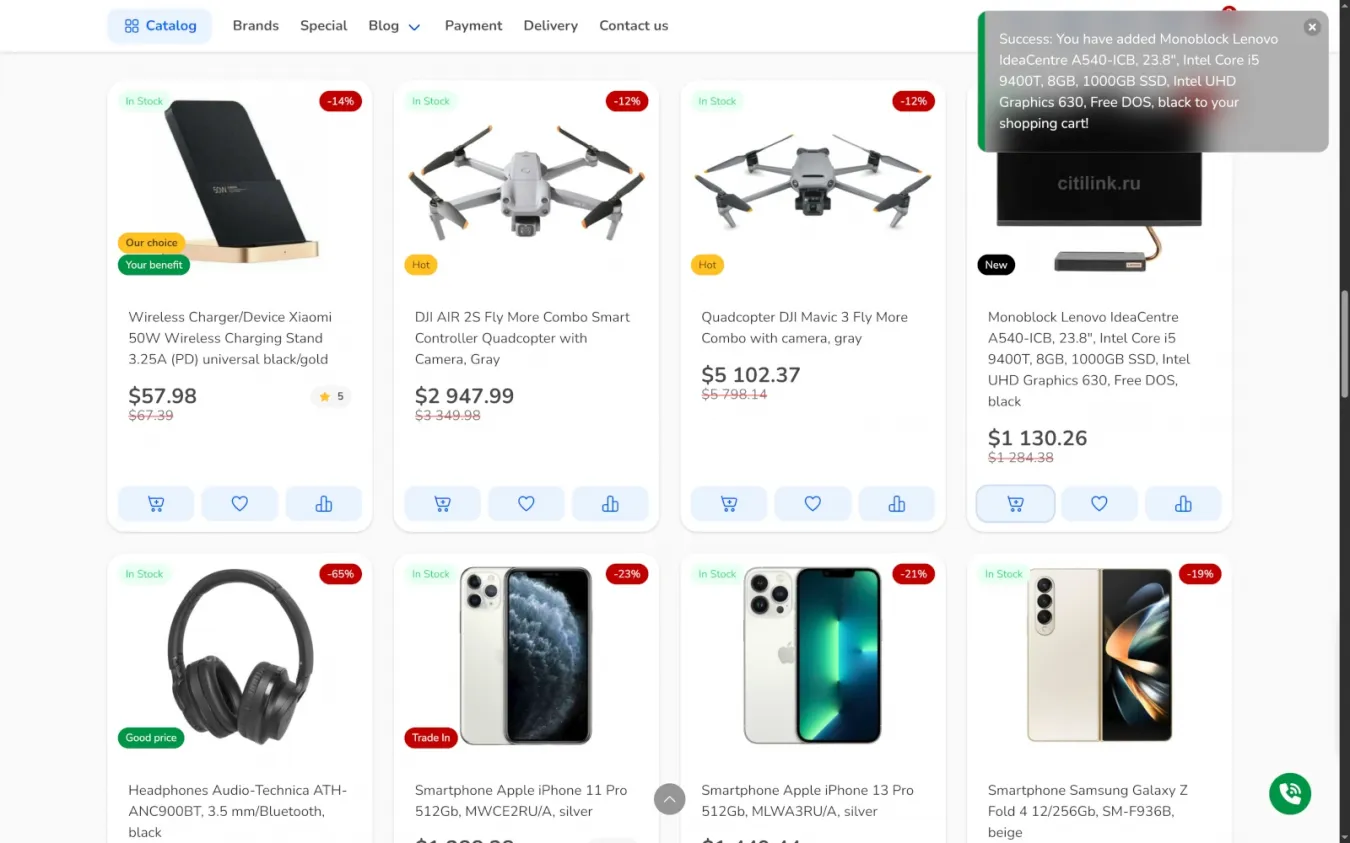Add DJI AIR 2S to cart
Image resolution: width=1350 pixels, height=843 pixels.
(x=443, y=504)
